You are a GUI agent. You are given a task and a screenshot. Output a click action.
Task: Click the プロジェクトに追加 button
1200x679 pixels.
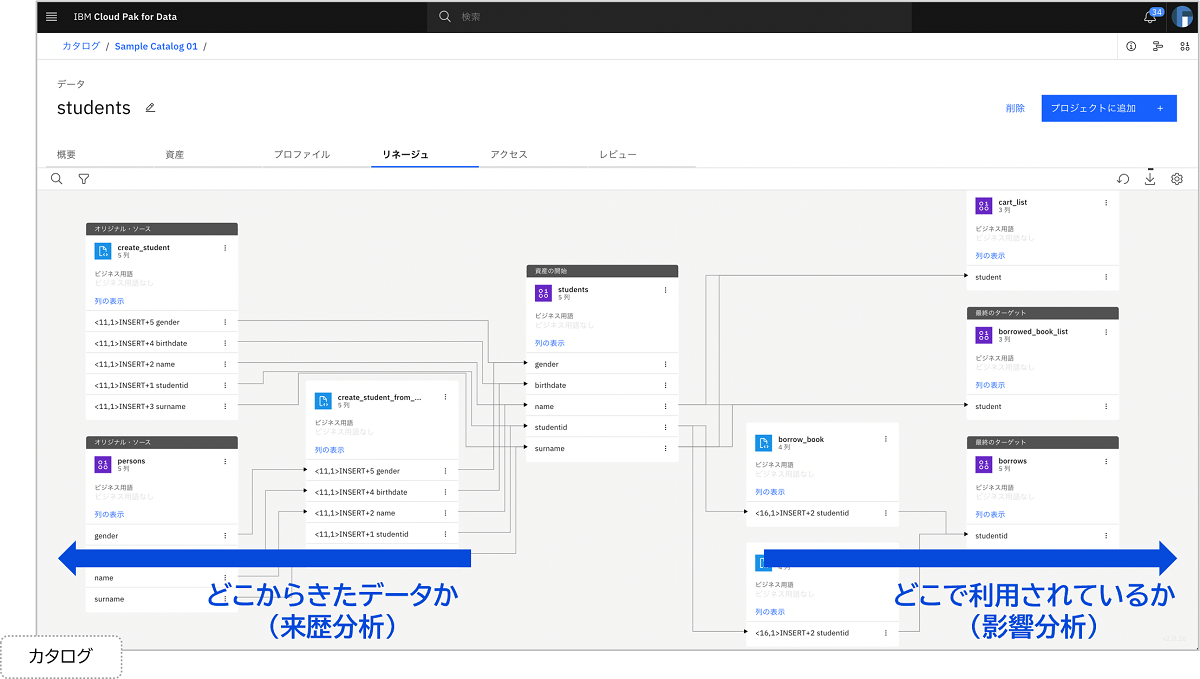click(x=1108, y=108)
